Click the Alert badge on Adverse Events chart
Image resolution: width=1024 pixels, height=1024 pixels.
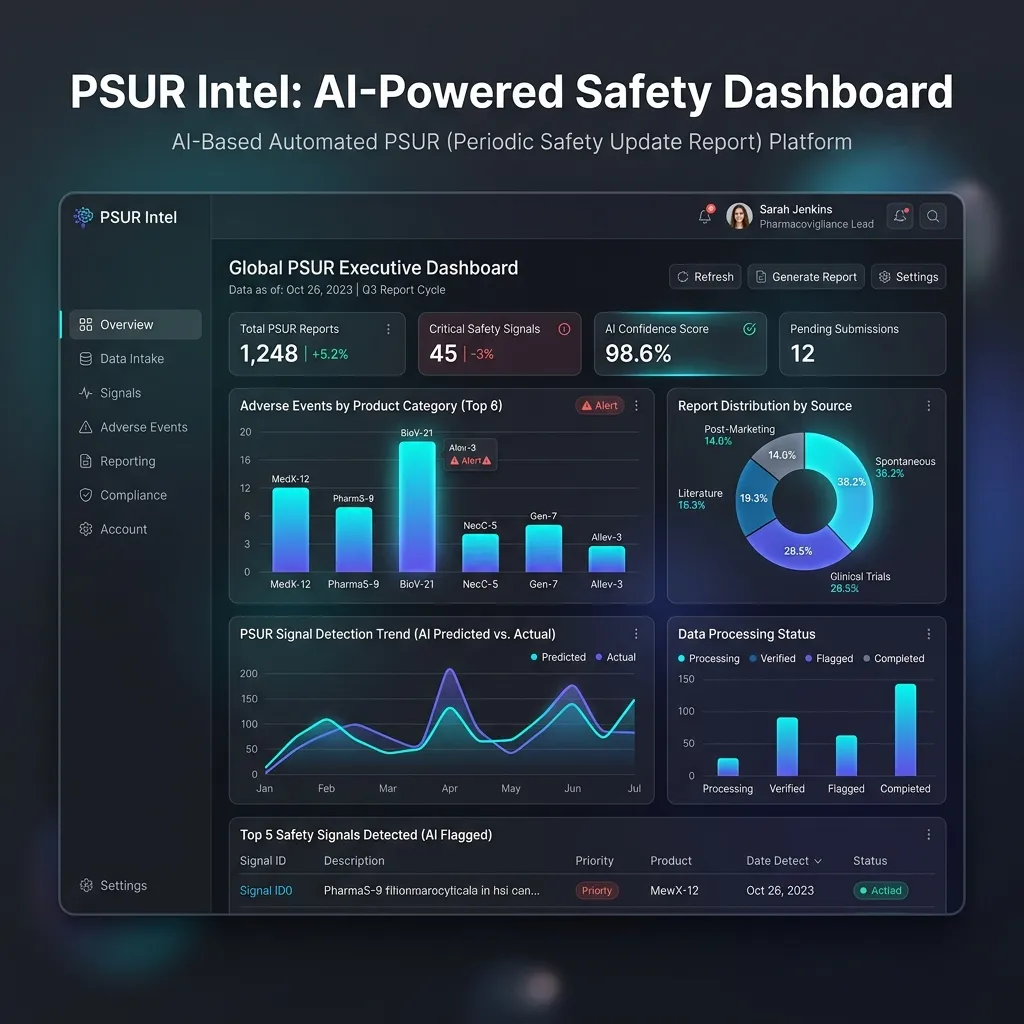(x=600, y=406)
